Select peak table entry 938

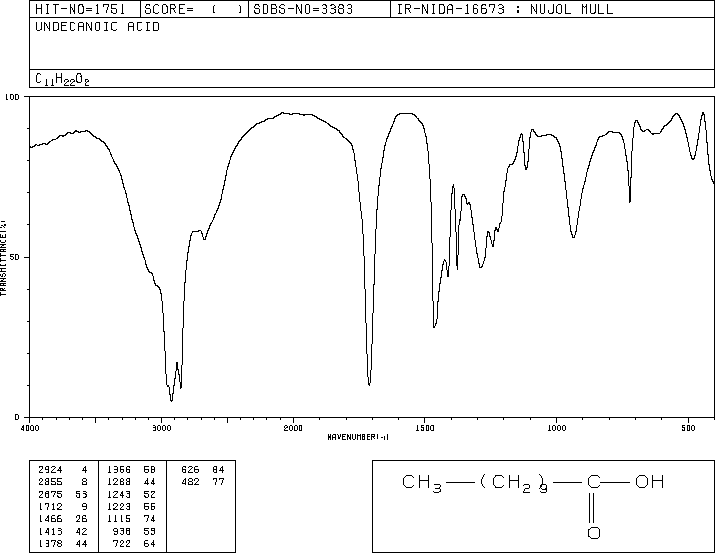(122, 532)
